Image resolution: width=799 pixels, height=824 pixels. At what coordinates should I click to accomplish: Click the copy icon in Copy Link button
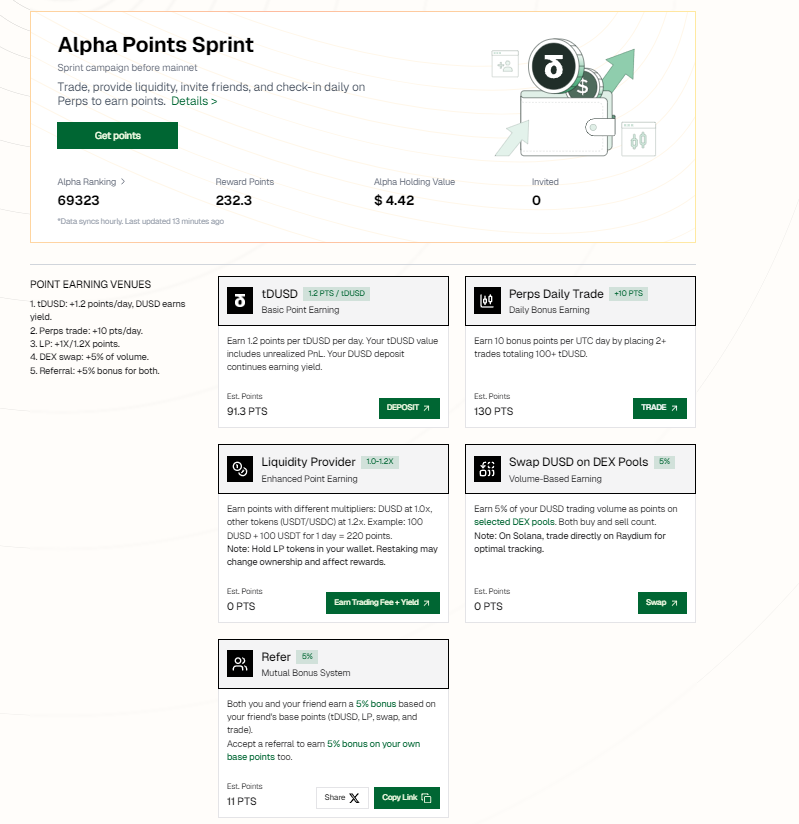pyautogui.click(x=426, y=798)
